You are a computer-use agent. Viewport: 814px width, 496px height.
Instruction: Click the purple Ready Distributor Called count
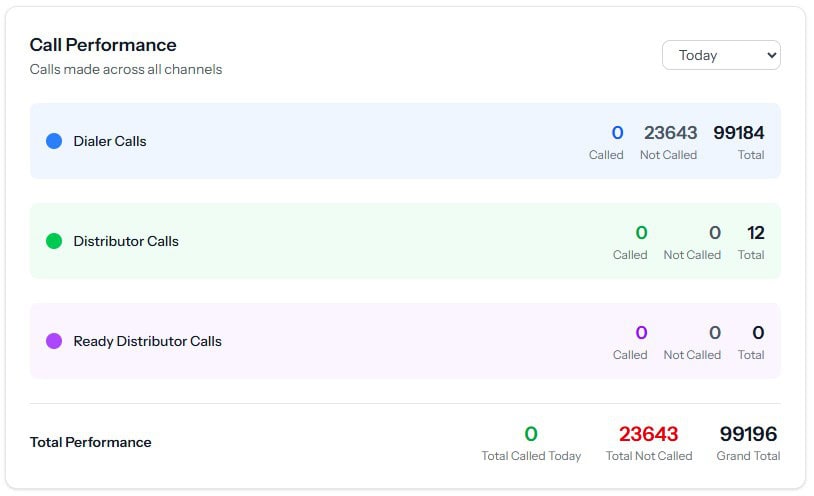pyautogui.click(x=641, y=333)
